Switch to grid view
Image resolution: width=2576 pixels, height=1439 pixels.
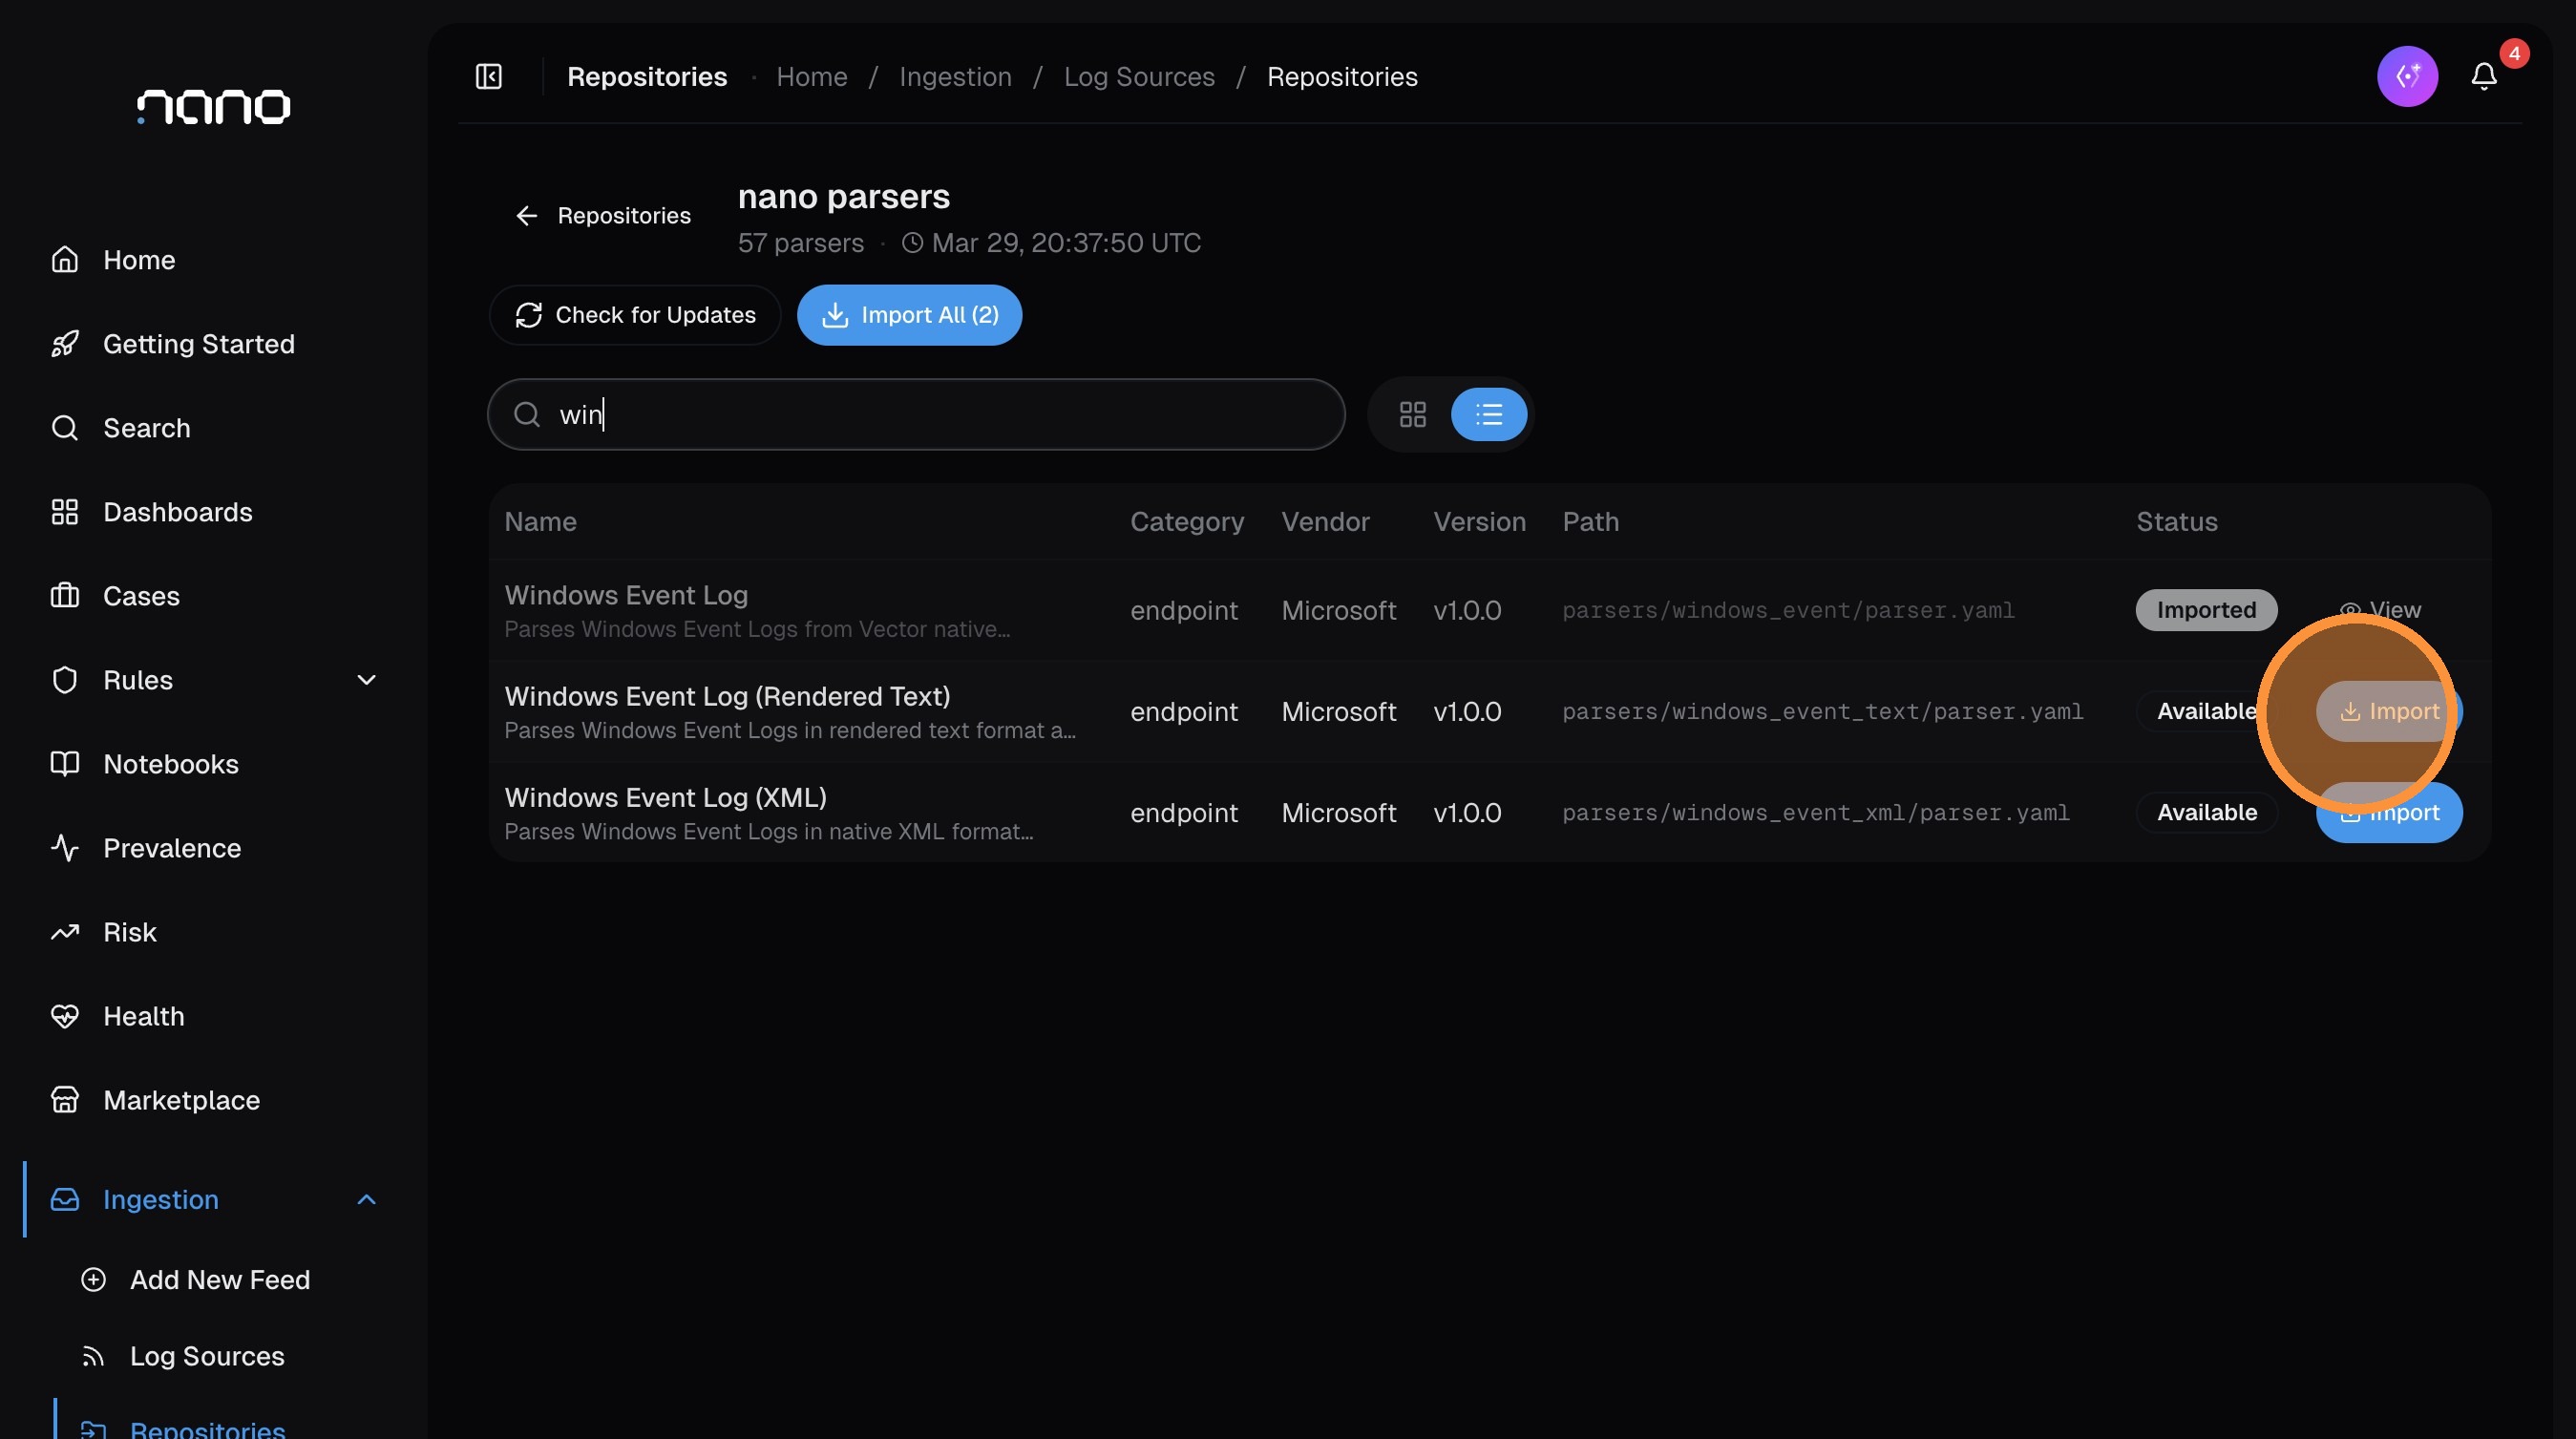point(1412,414)
